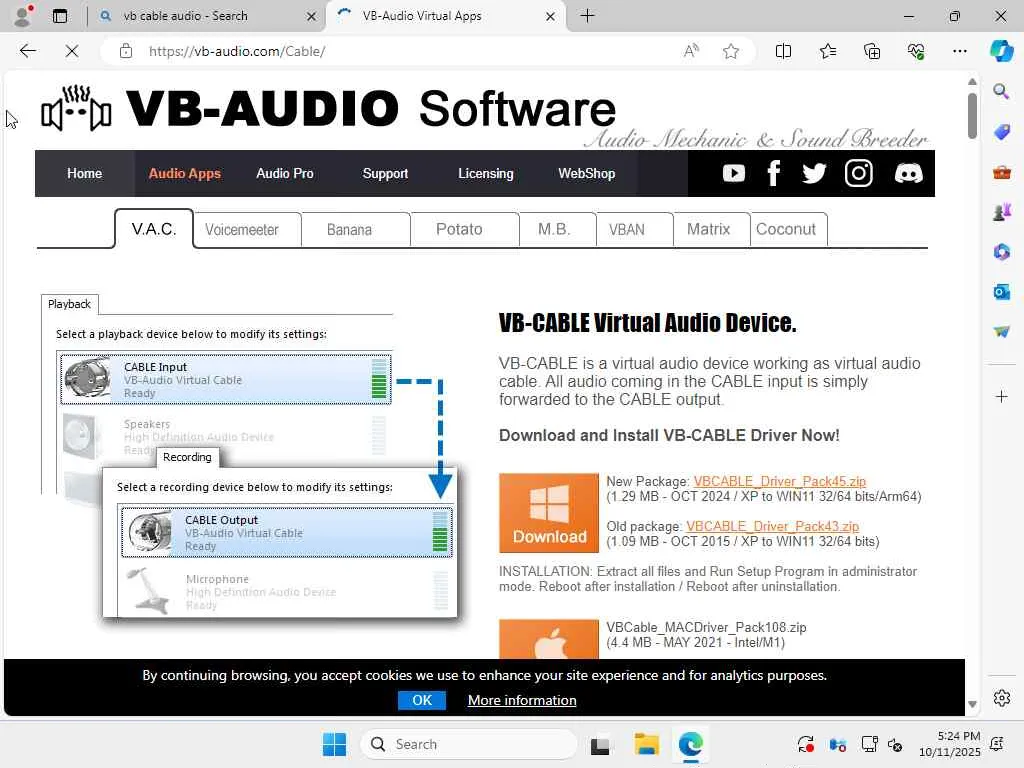Image resolution: width=1024 pixels, height=768 pixels.
Task: Open VB-Audio YouTube channel icon
Action: 733,173
